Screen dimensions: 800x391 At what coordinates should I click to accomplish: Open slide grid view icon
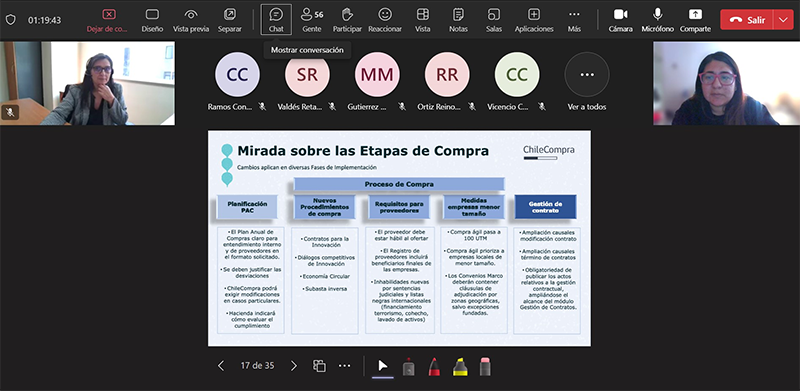(x=319, y=365)
